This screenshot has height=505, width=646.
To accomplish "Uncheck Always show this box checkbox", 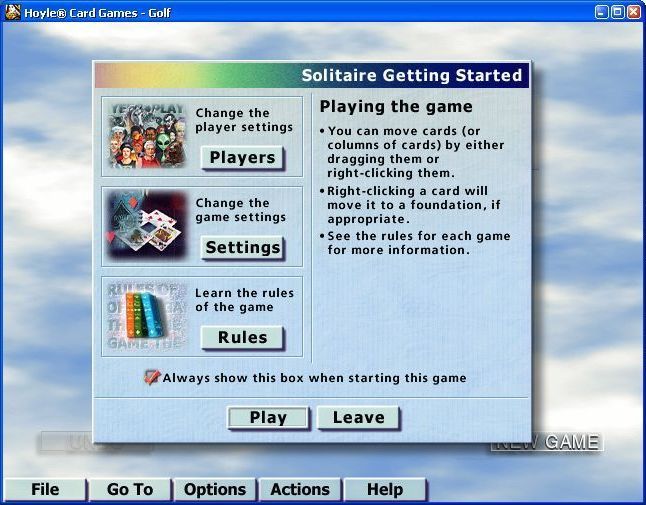I will pos(152,377).
